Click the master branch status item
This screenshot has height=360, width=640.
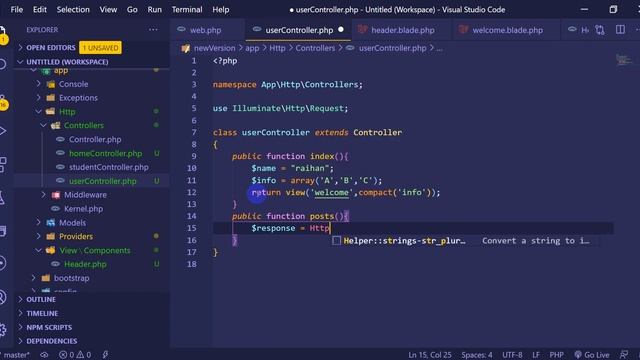click(15, 355)
